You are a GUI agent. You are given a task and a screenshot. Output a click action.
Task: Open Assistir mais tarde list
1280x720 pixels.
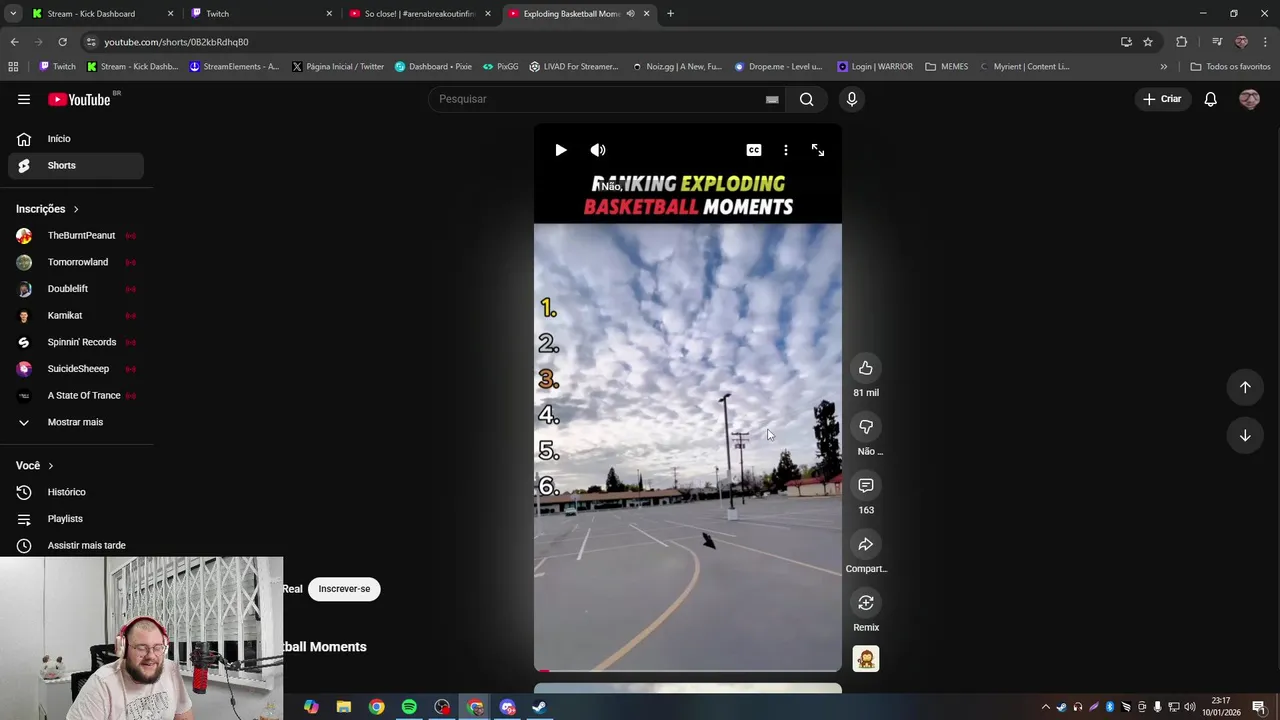pyautogui.click(x=76, y=545)
